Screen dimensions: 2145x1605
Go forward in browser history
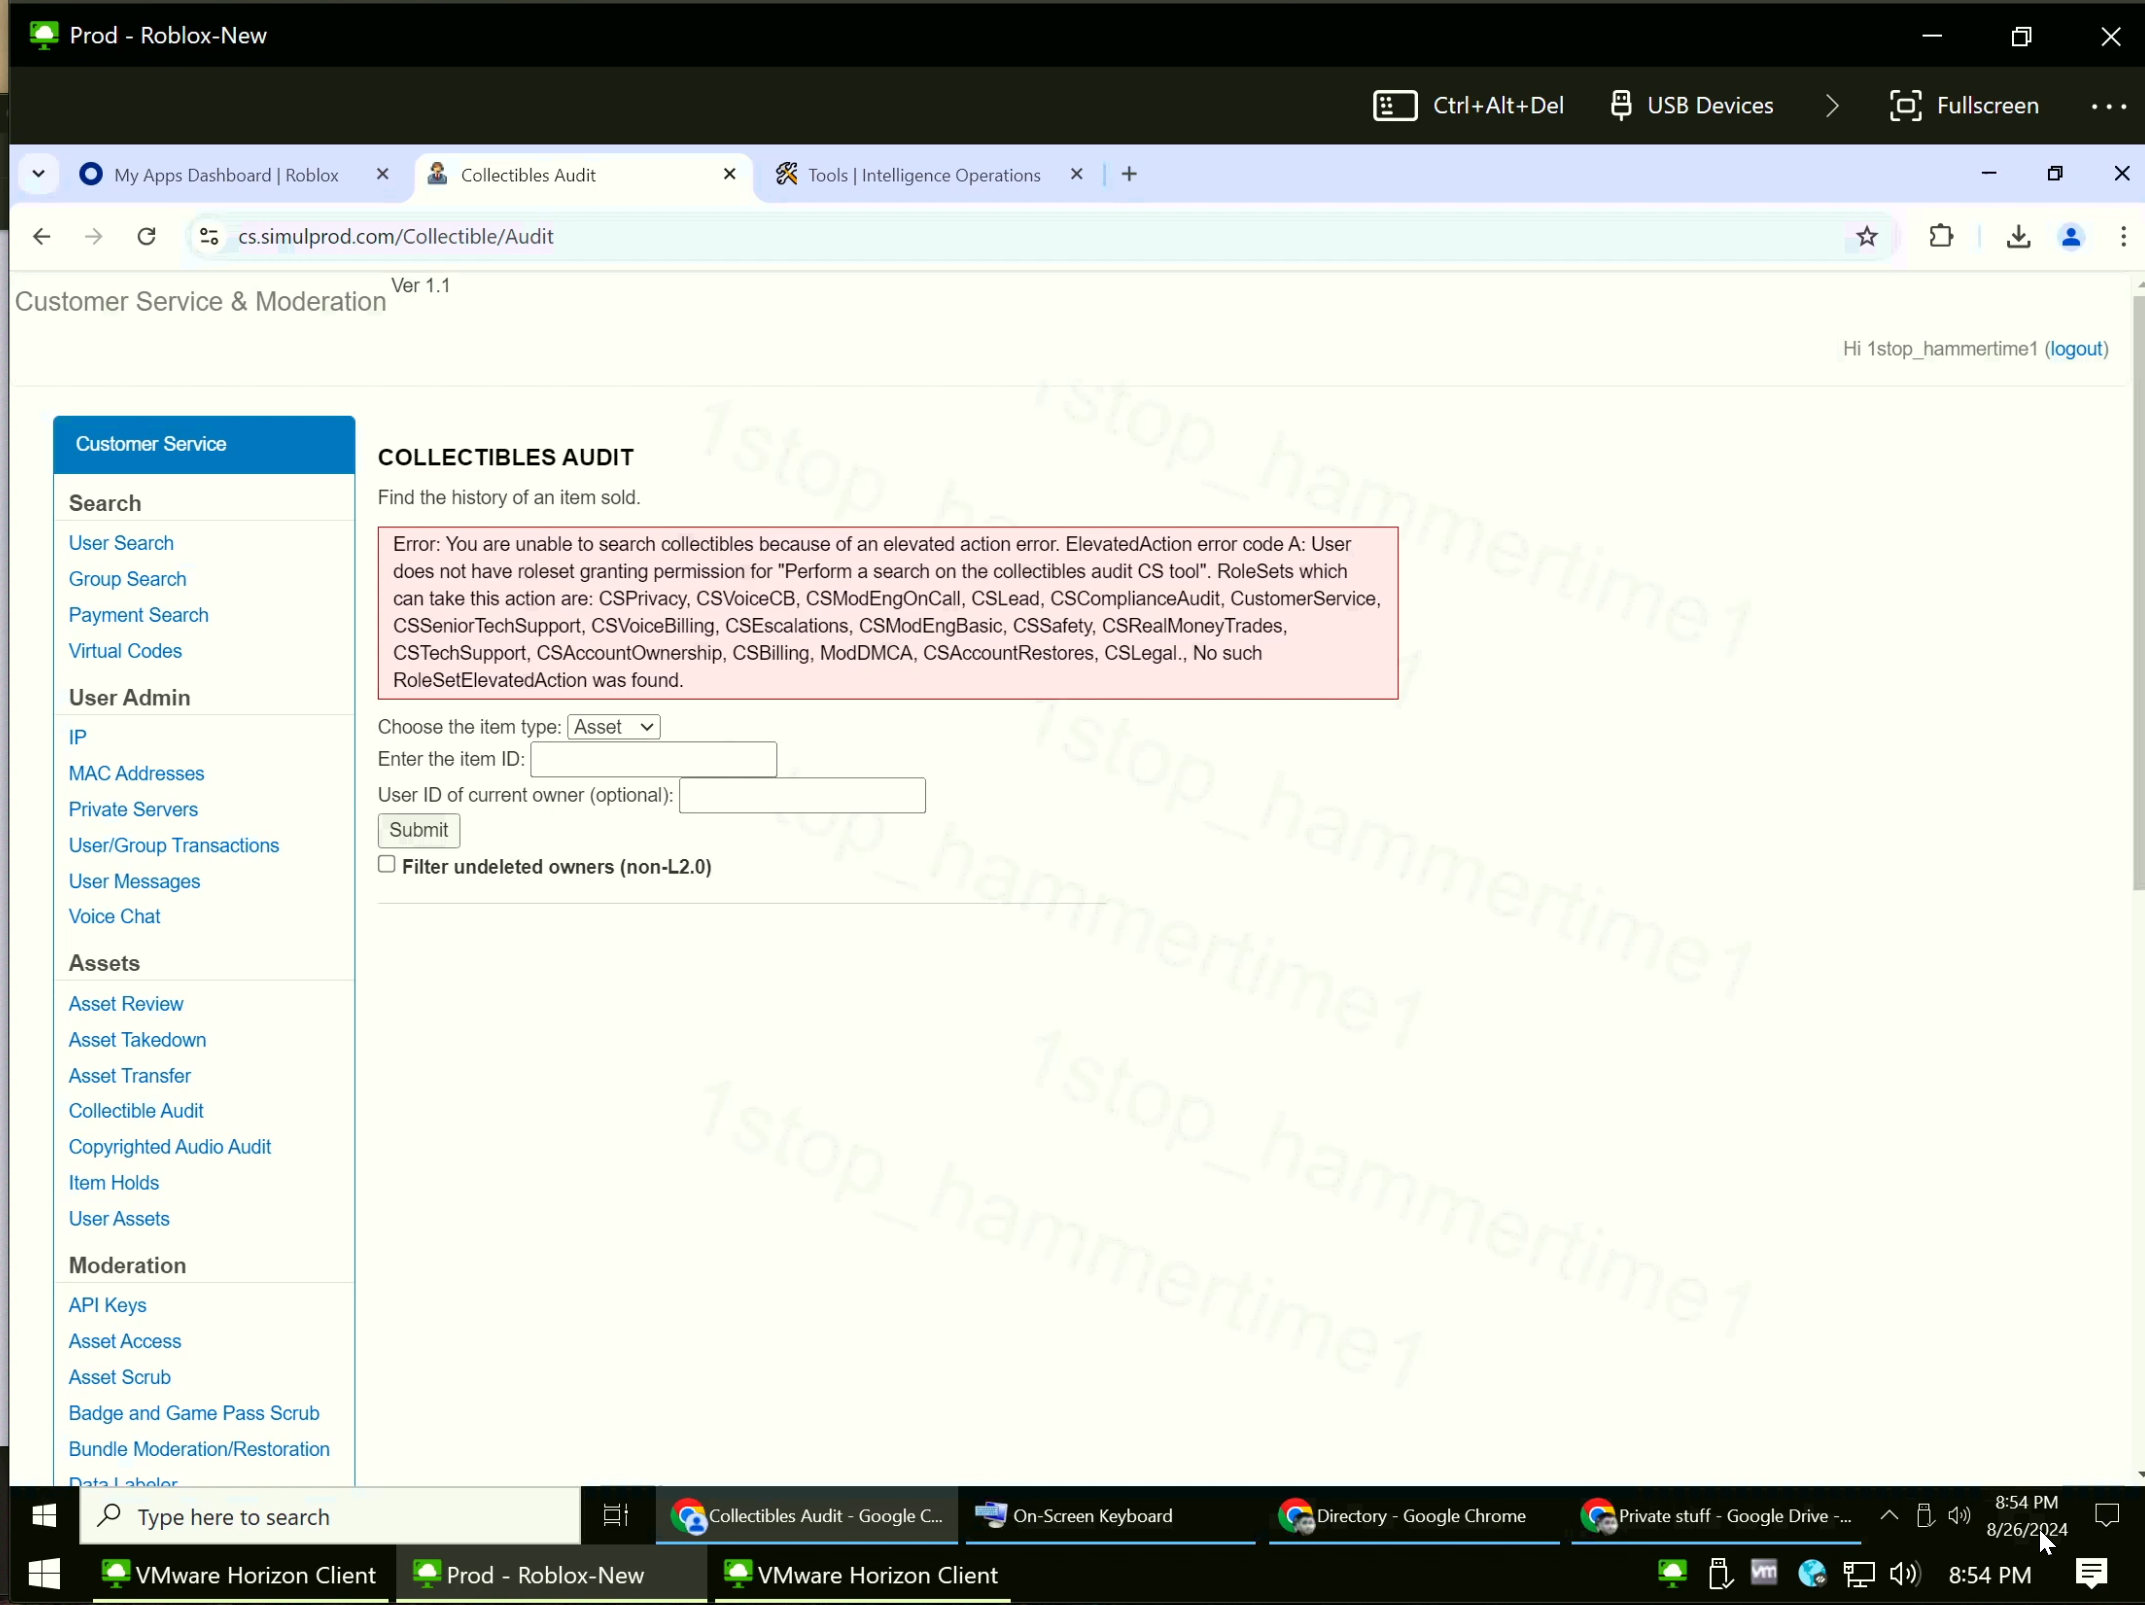[x=93, y=236]
